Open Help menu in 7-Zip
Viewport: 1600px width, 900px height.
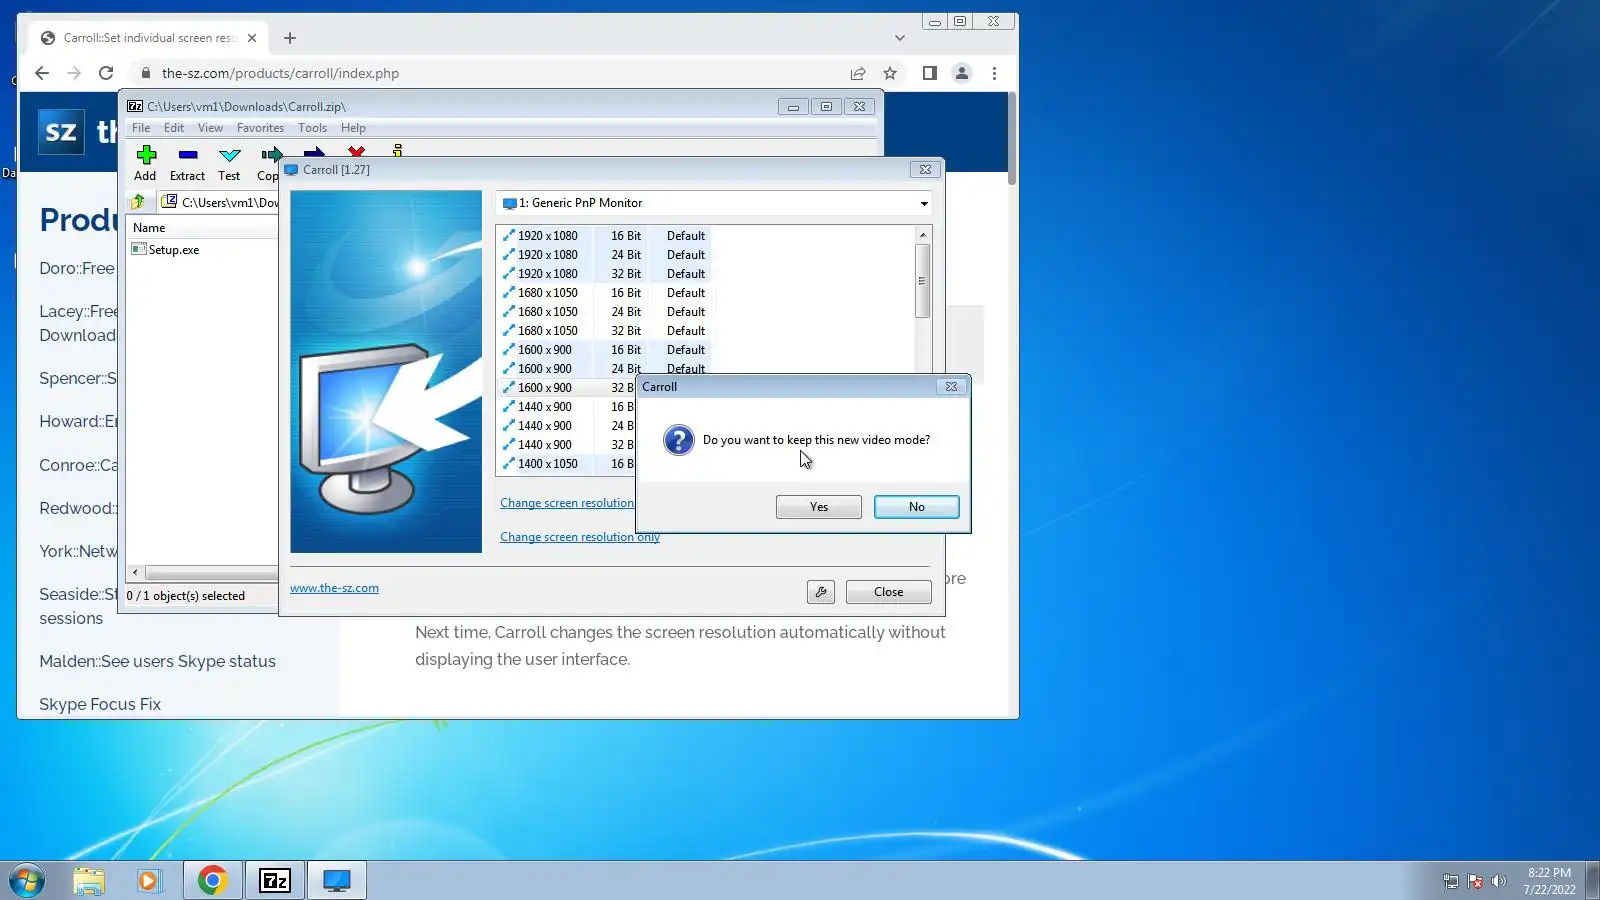353,128
